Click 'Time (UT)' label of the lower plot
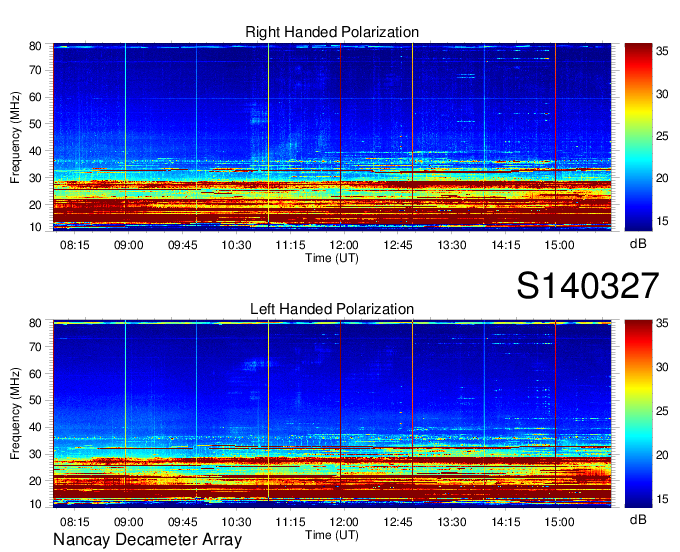680x552 pixels. pos(332,535)
